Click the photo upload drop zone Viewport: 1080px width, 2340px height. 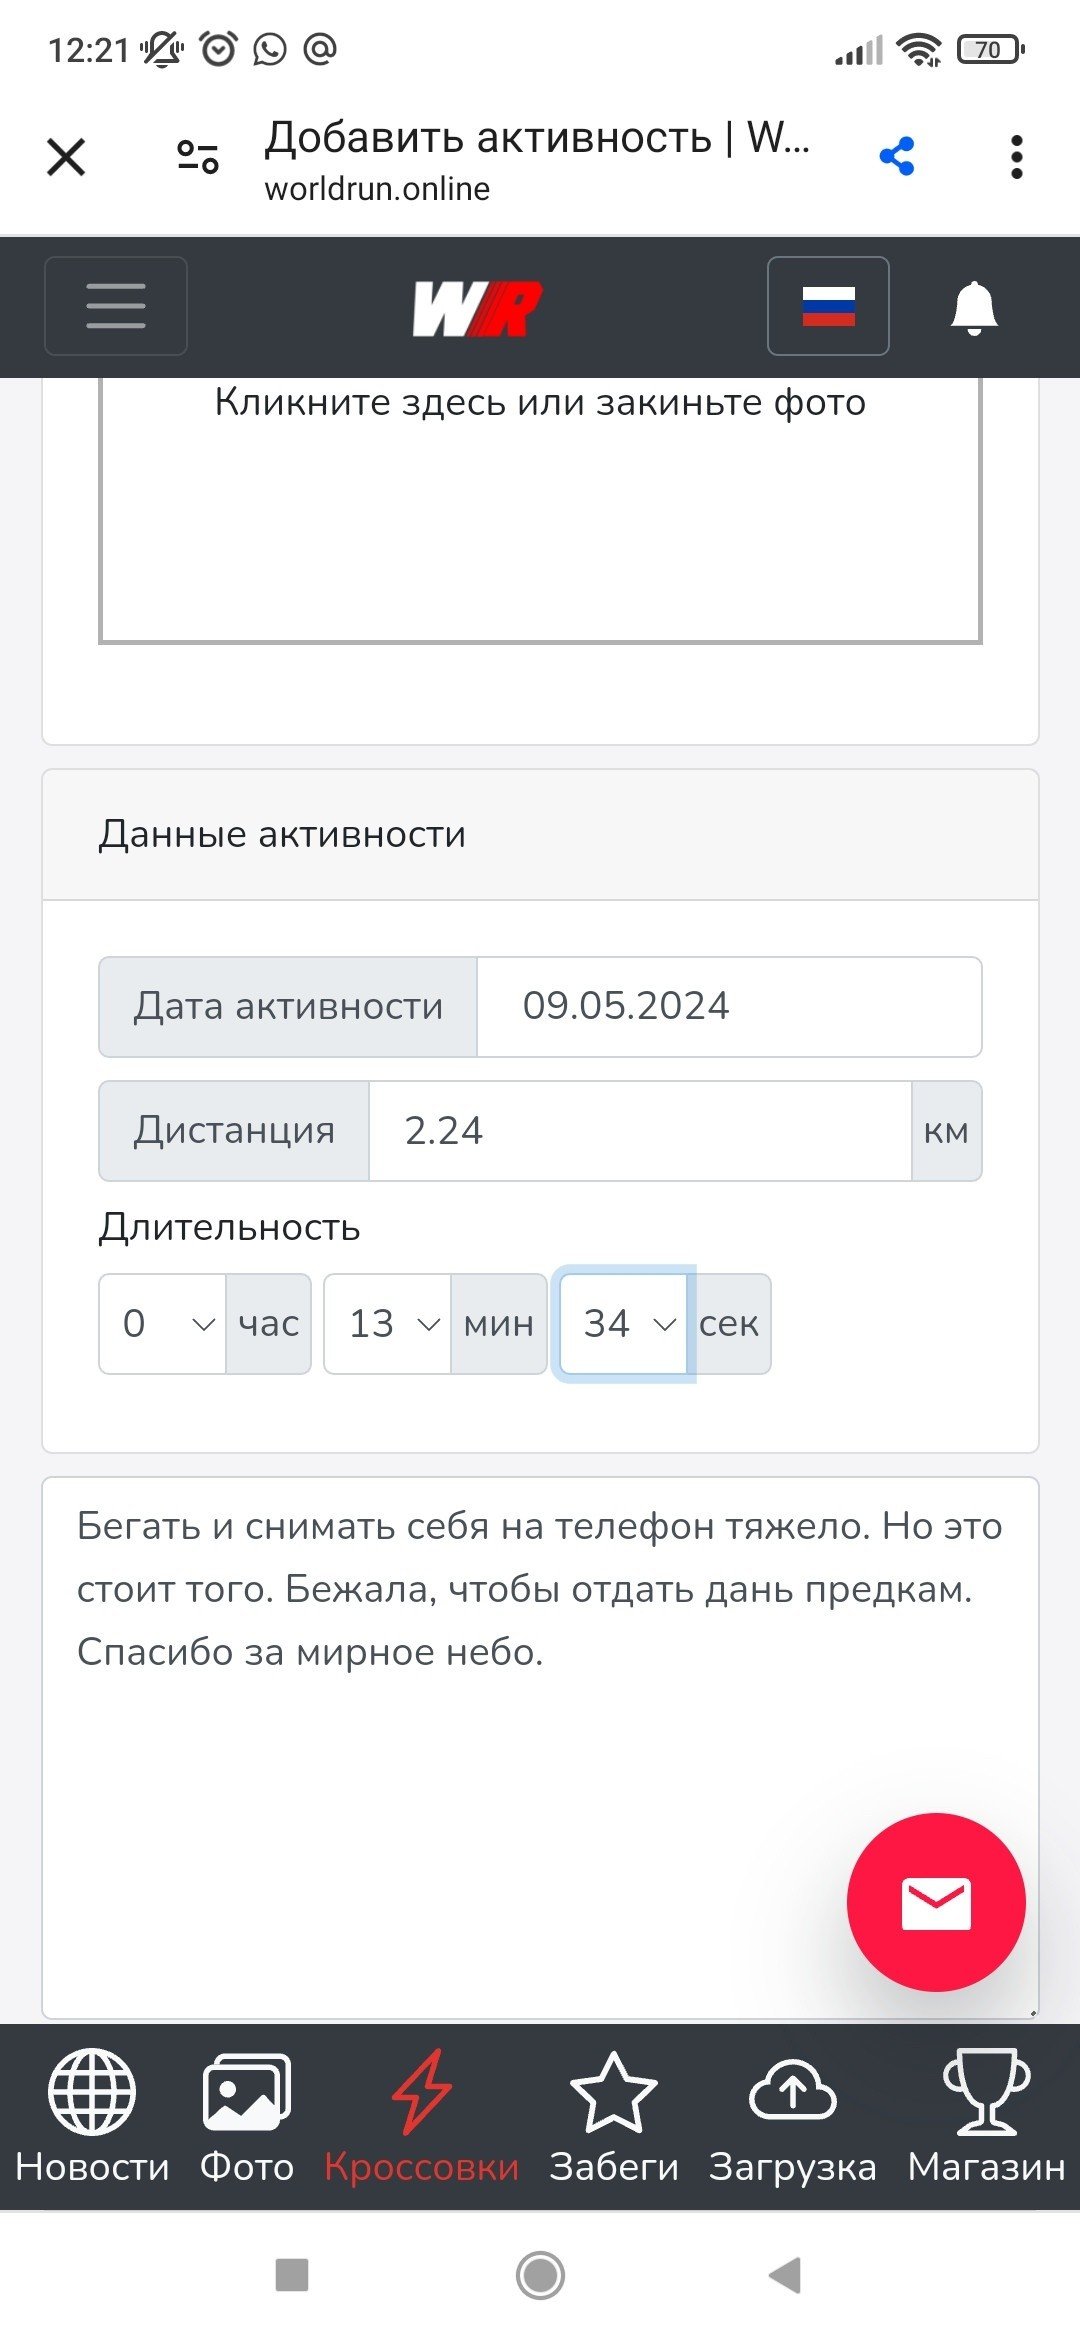[x=540, y=510]
